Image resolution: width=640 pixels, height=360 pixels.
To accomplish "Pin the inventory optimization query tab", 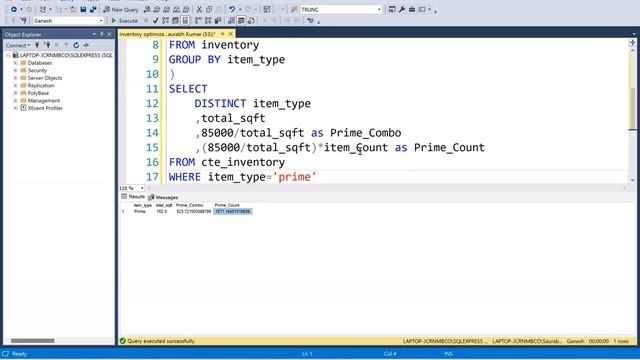I will point(223,34).
